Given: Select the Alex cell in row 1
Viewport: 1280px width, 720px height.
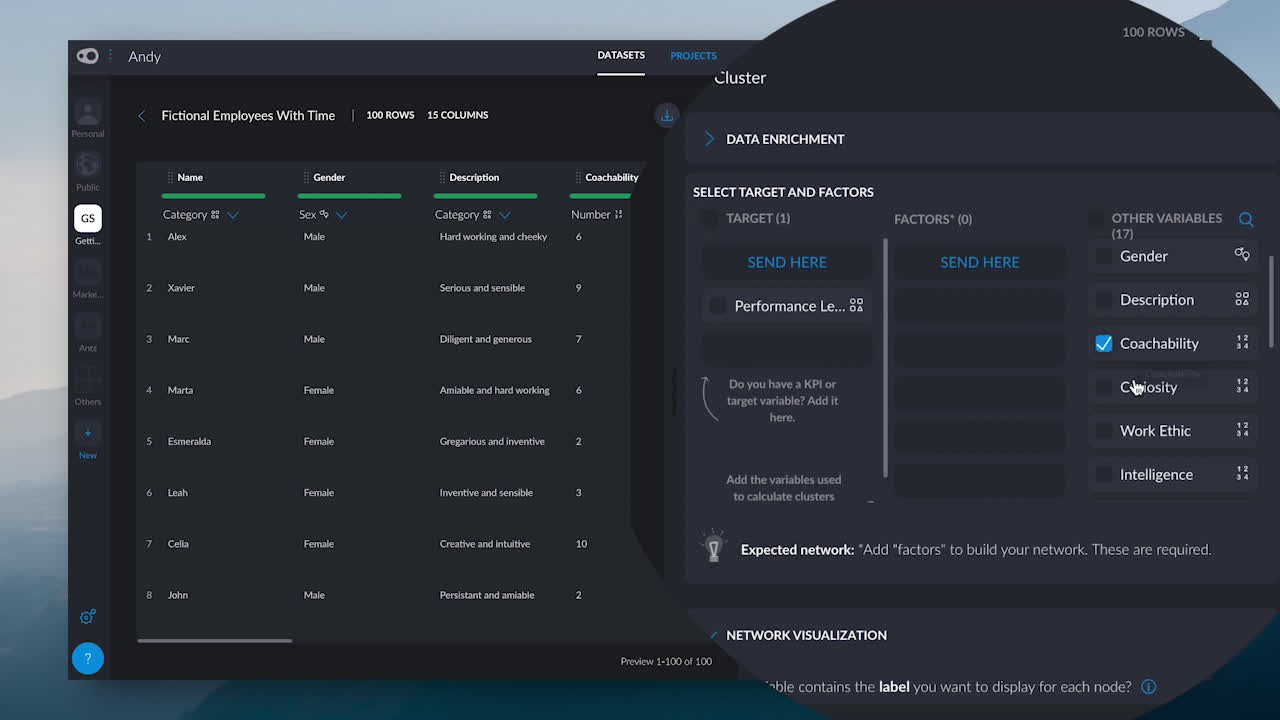Looking at the screenshot, I should (x=177, y=237).
